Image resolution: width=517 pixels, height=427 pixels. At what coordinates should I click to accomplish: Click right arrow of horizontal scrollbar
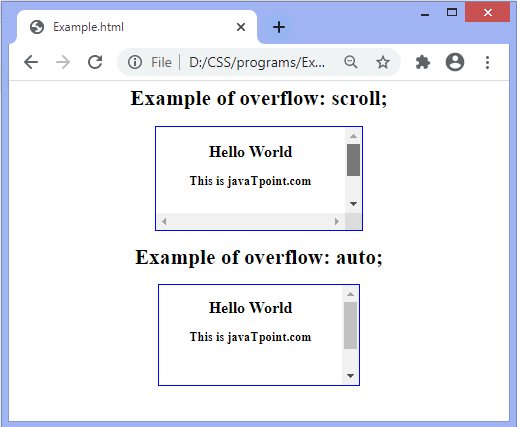[x=337, y=221]
